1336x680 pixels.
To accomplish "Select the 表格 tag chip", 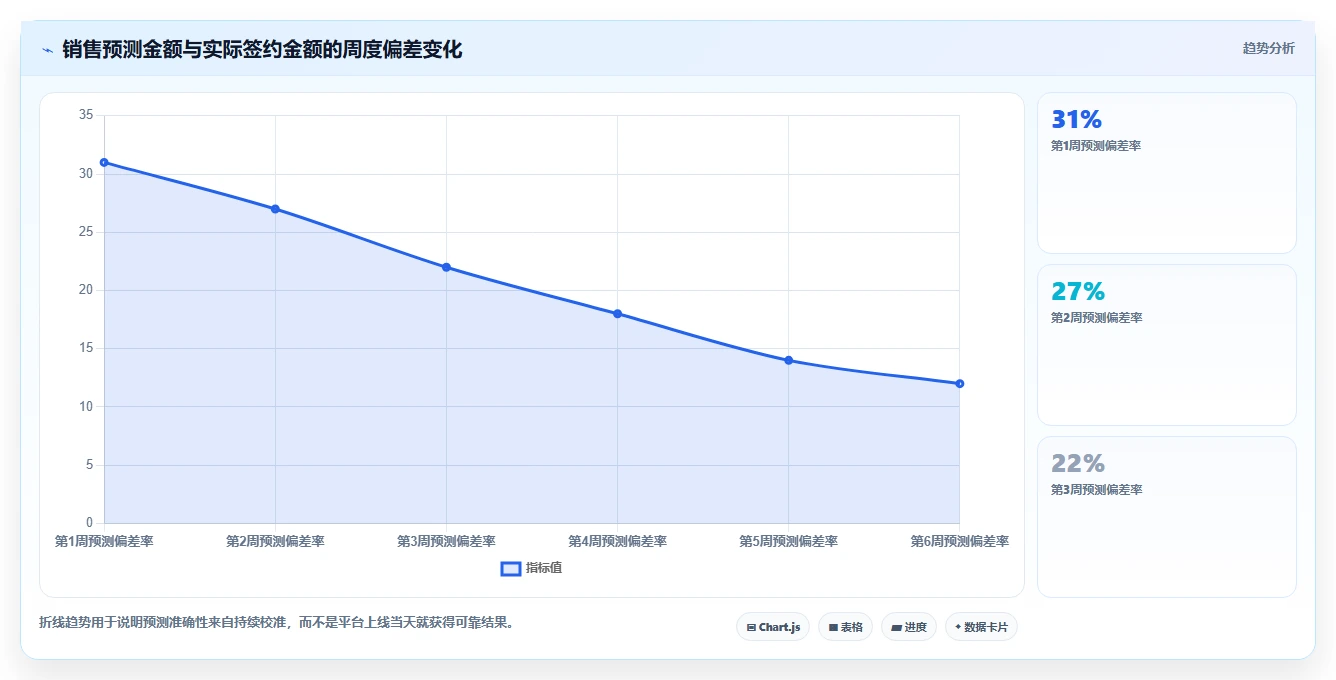I will pyautogui.click(x=845, y=627).
